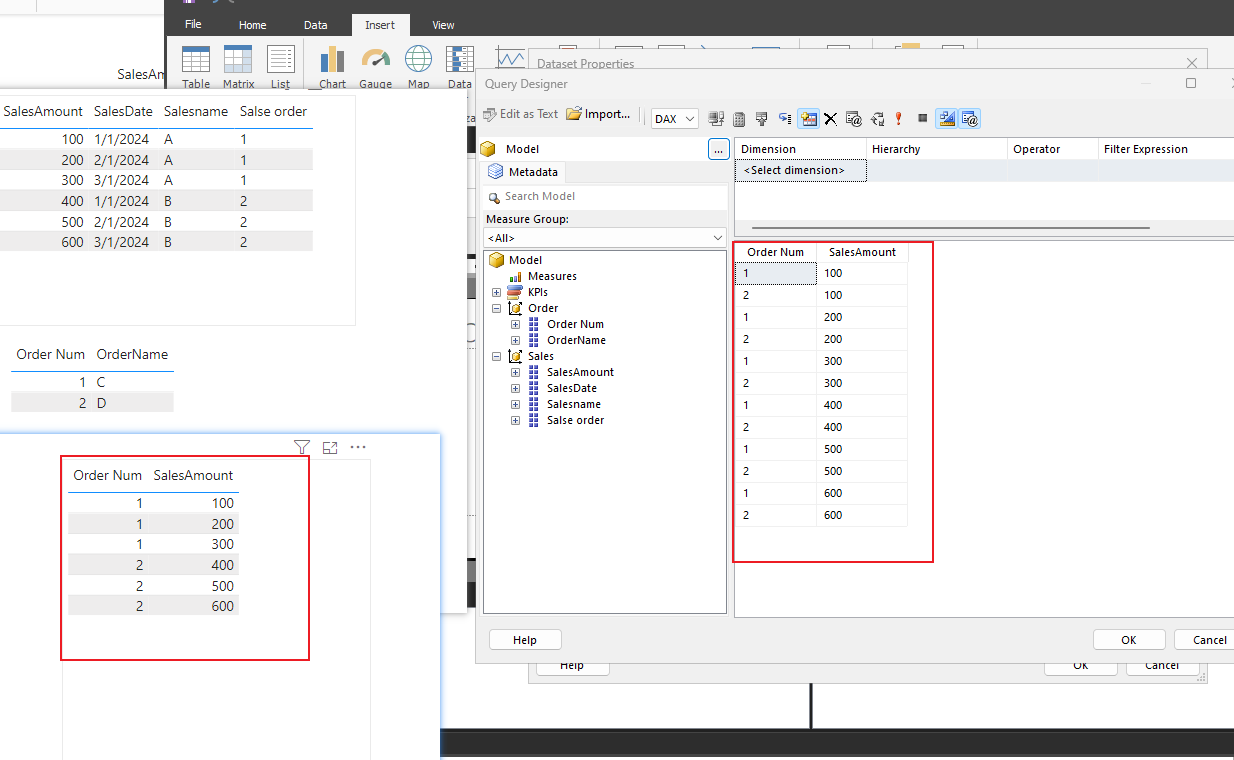Toggle the Auto Execute icon

785,118
